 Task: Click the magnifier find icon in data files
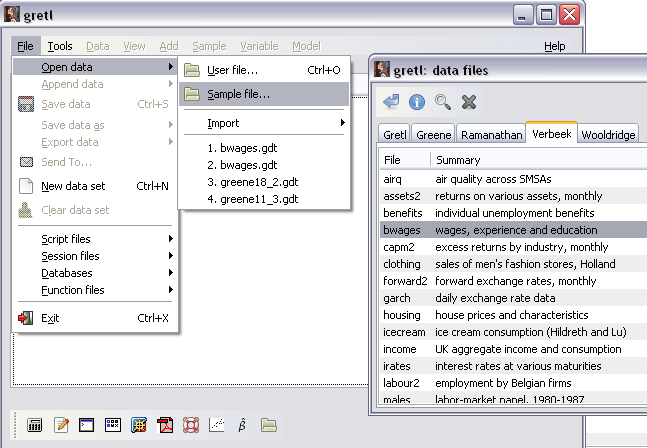(443, 101)
